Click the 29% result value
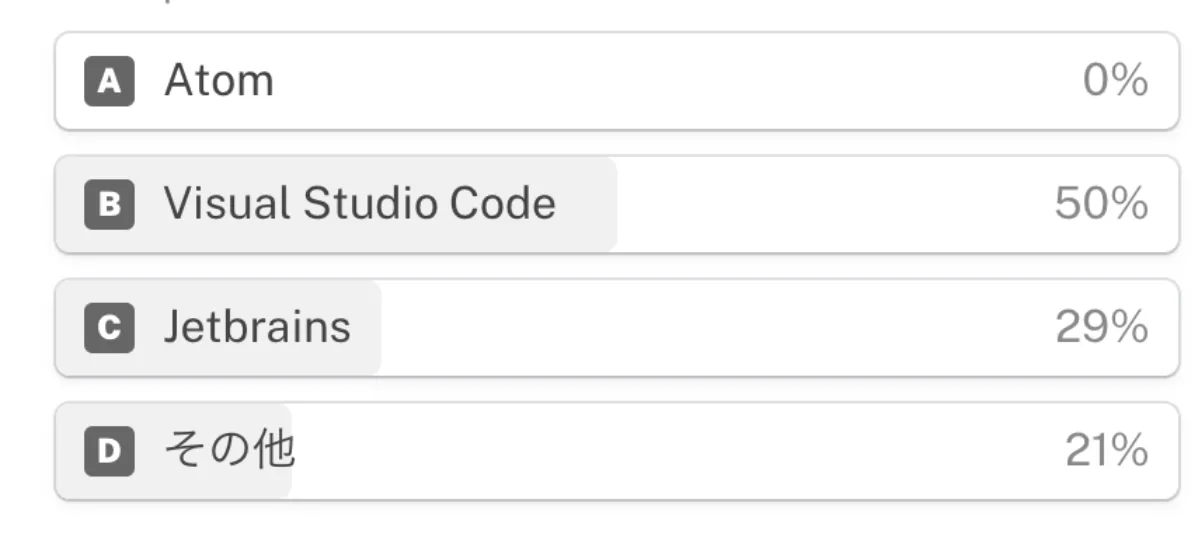This screenshot has height=558, width=1202. (x=1101, y=328)
